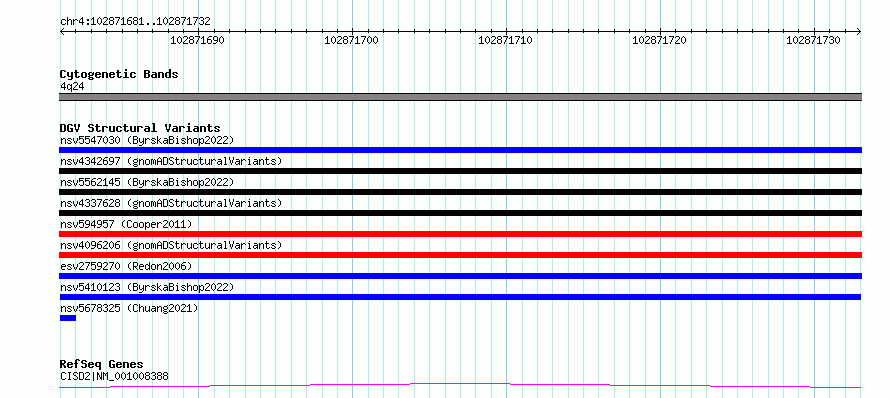Click the blue bar for nsv5410123
The height and width of the screenshot is (398, 890).
pos(460,297)
